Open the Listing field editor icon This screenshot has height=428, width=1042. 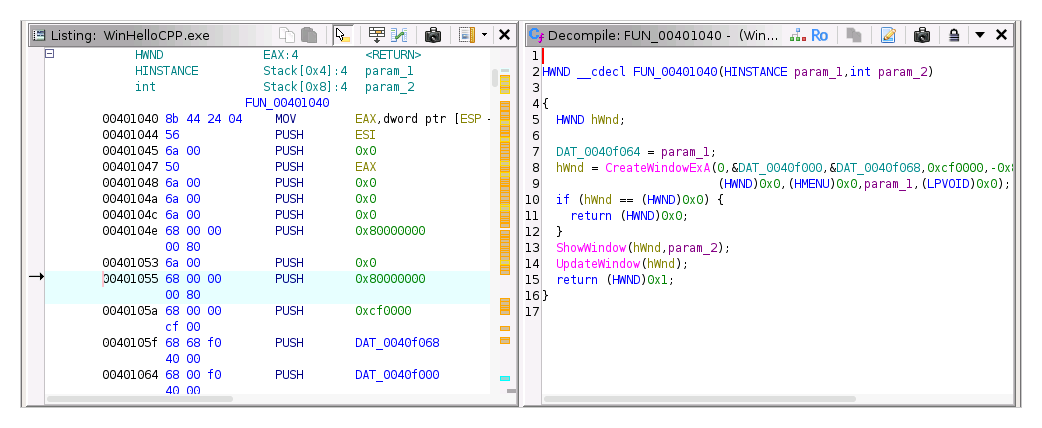[377, 35]
